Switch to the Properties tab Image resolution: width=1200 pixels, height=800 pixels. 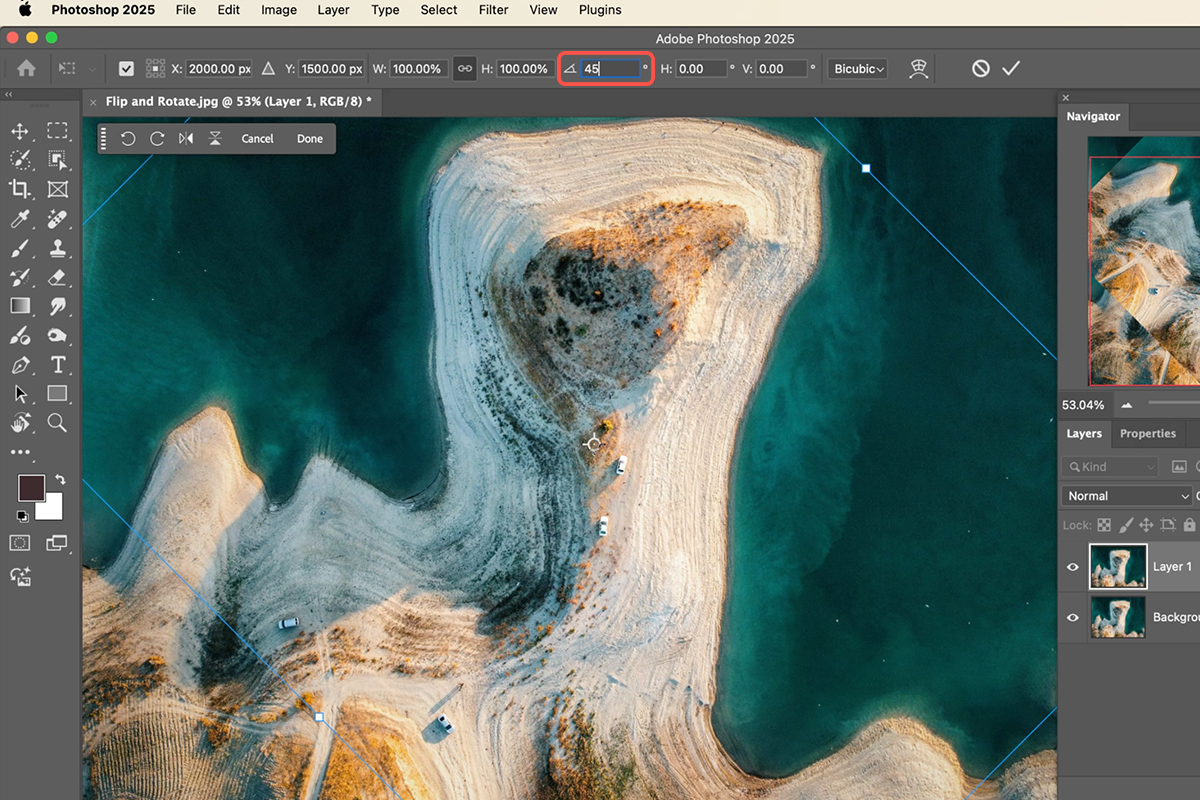(1148, 433)
